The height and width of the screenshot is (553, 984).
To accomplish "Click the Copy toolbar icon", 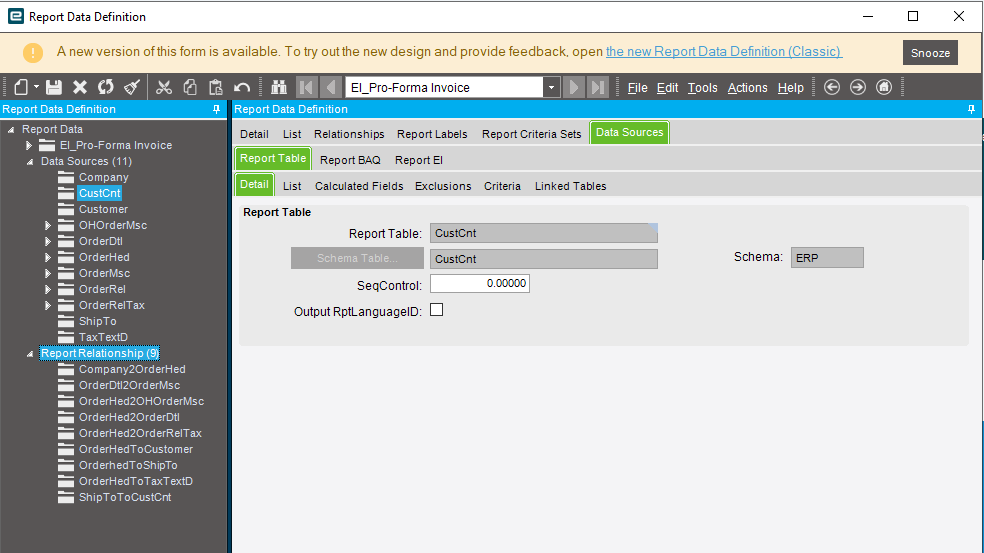I will [190, 87].
